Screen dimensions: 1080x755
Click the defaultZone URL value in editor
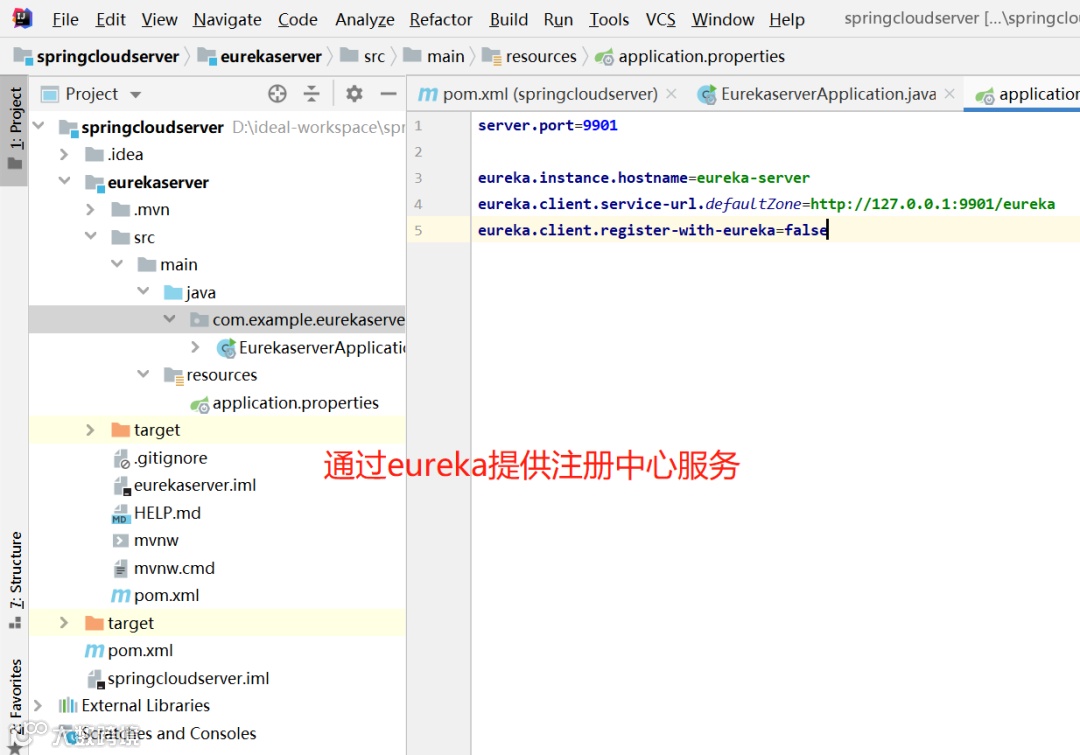pos(933,204)
